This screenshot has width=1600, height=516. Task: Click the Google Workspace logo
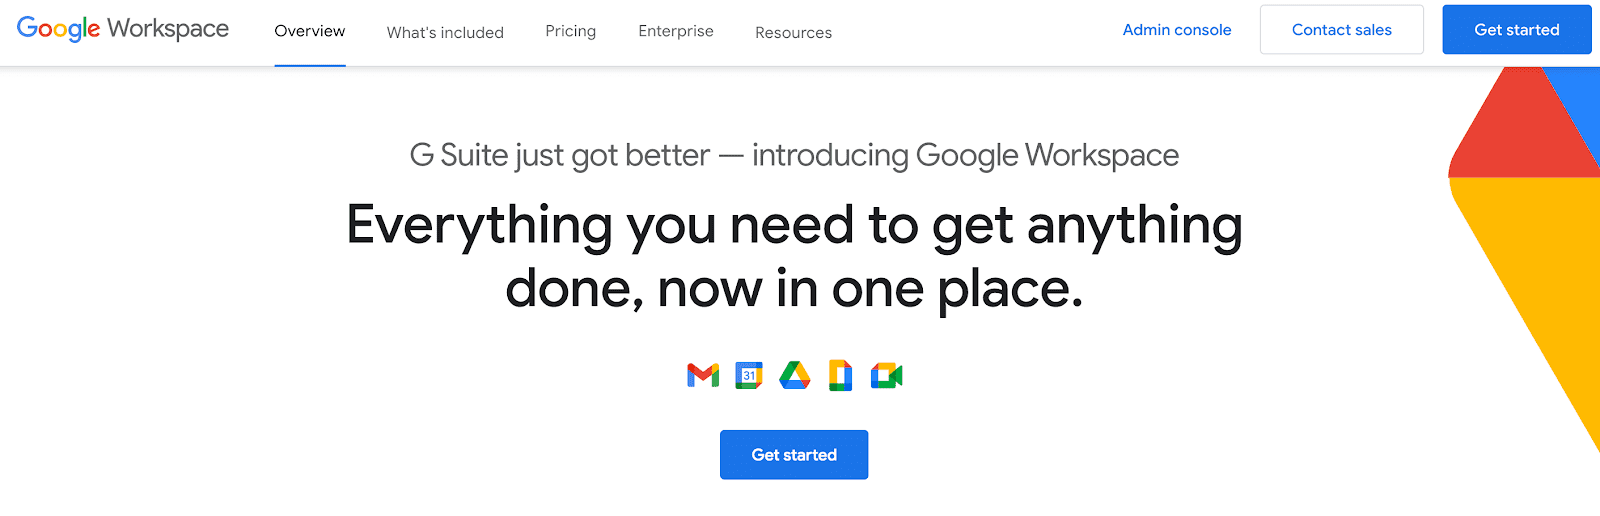click(x=123, y=29)
